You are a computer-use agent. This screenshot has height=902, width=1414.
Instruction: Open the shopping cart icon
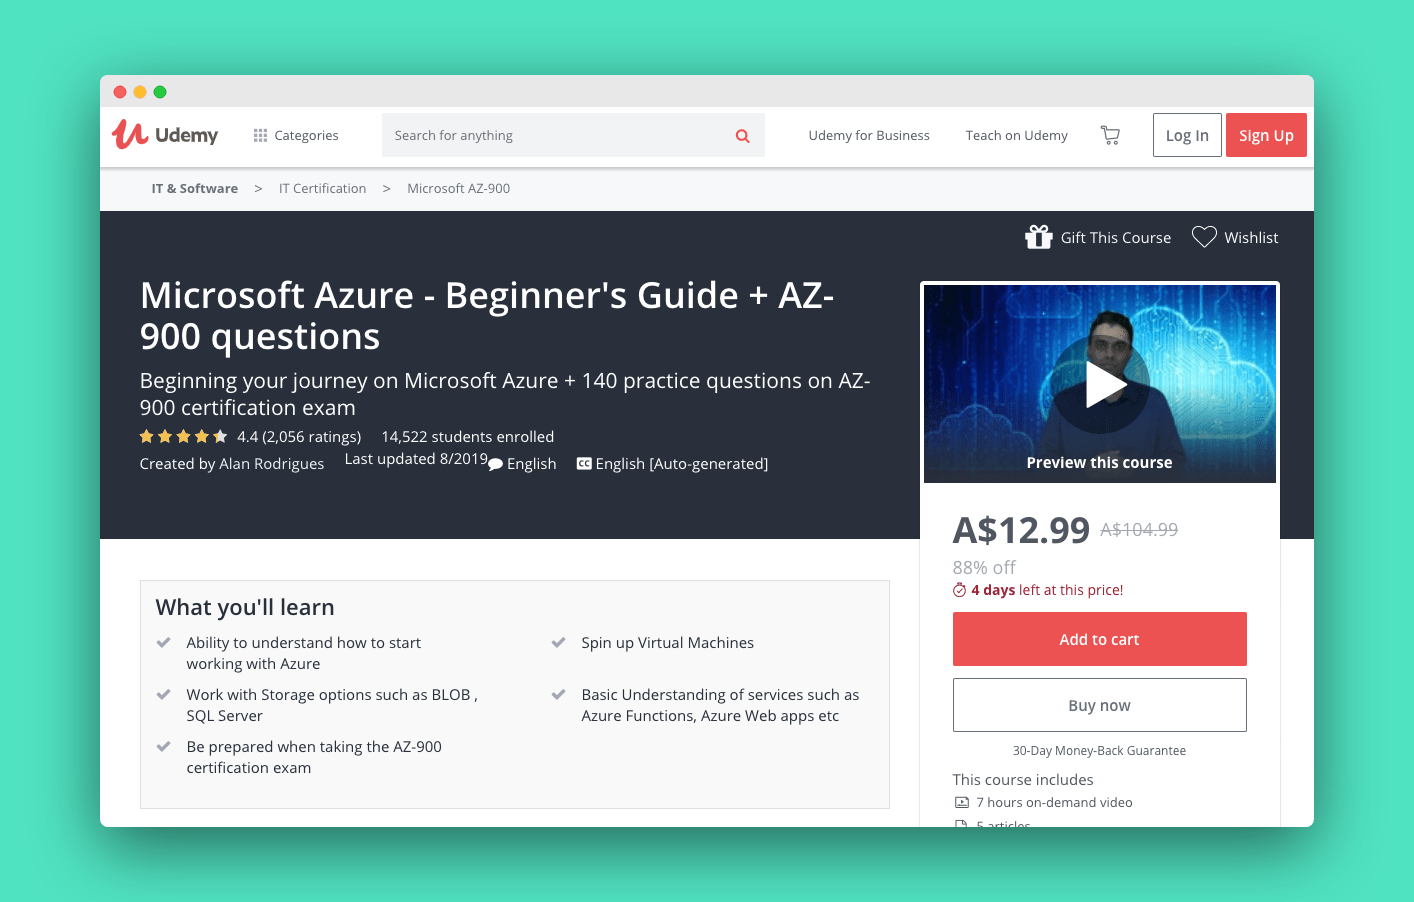[1110, 135]
